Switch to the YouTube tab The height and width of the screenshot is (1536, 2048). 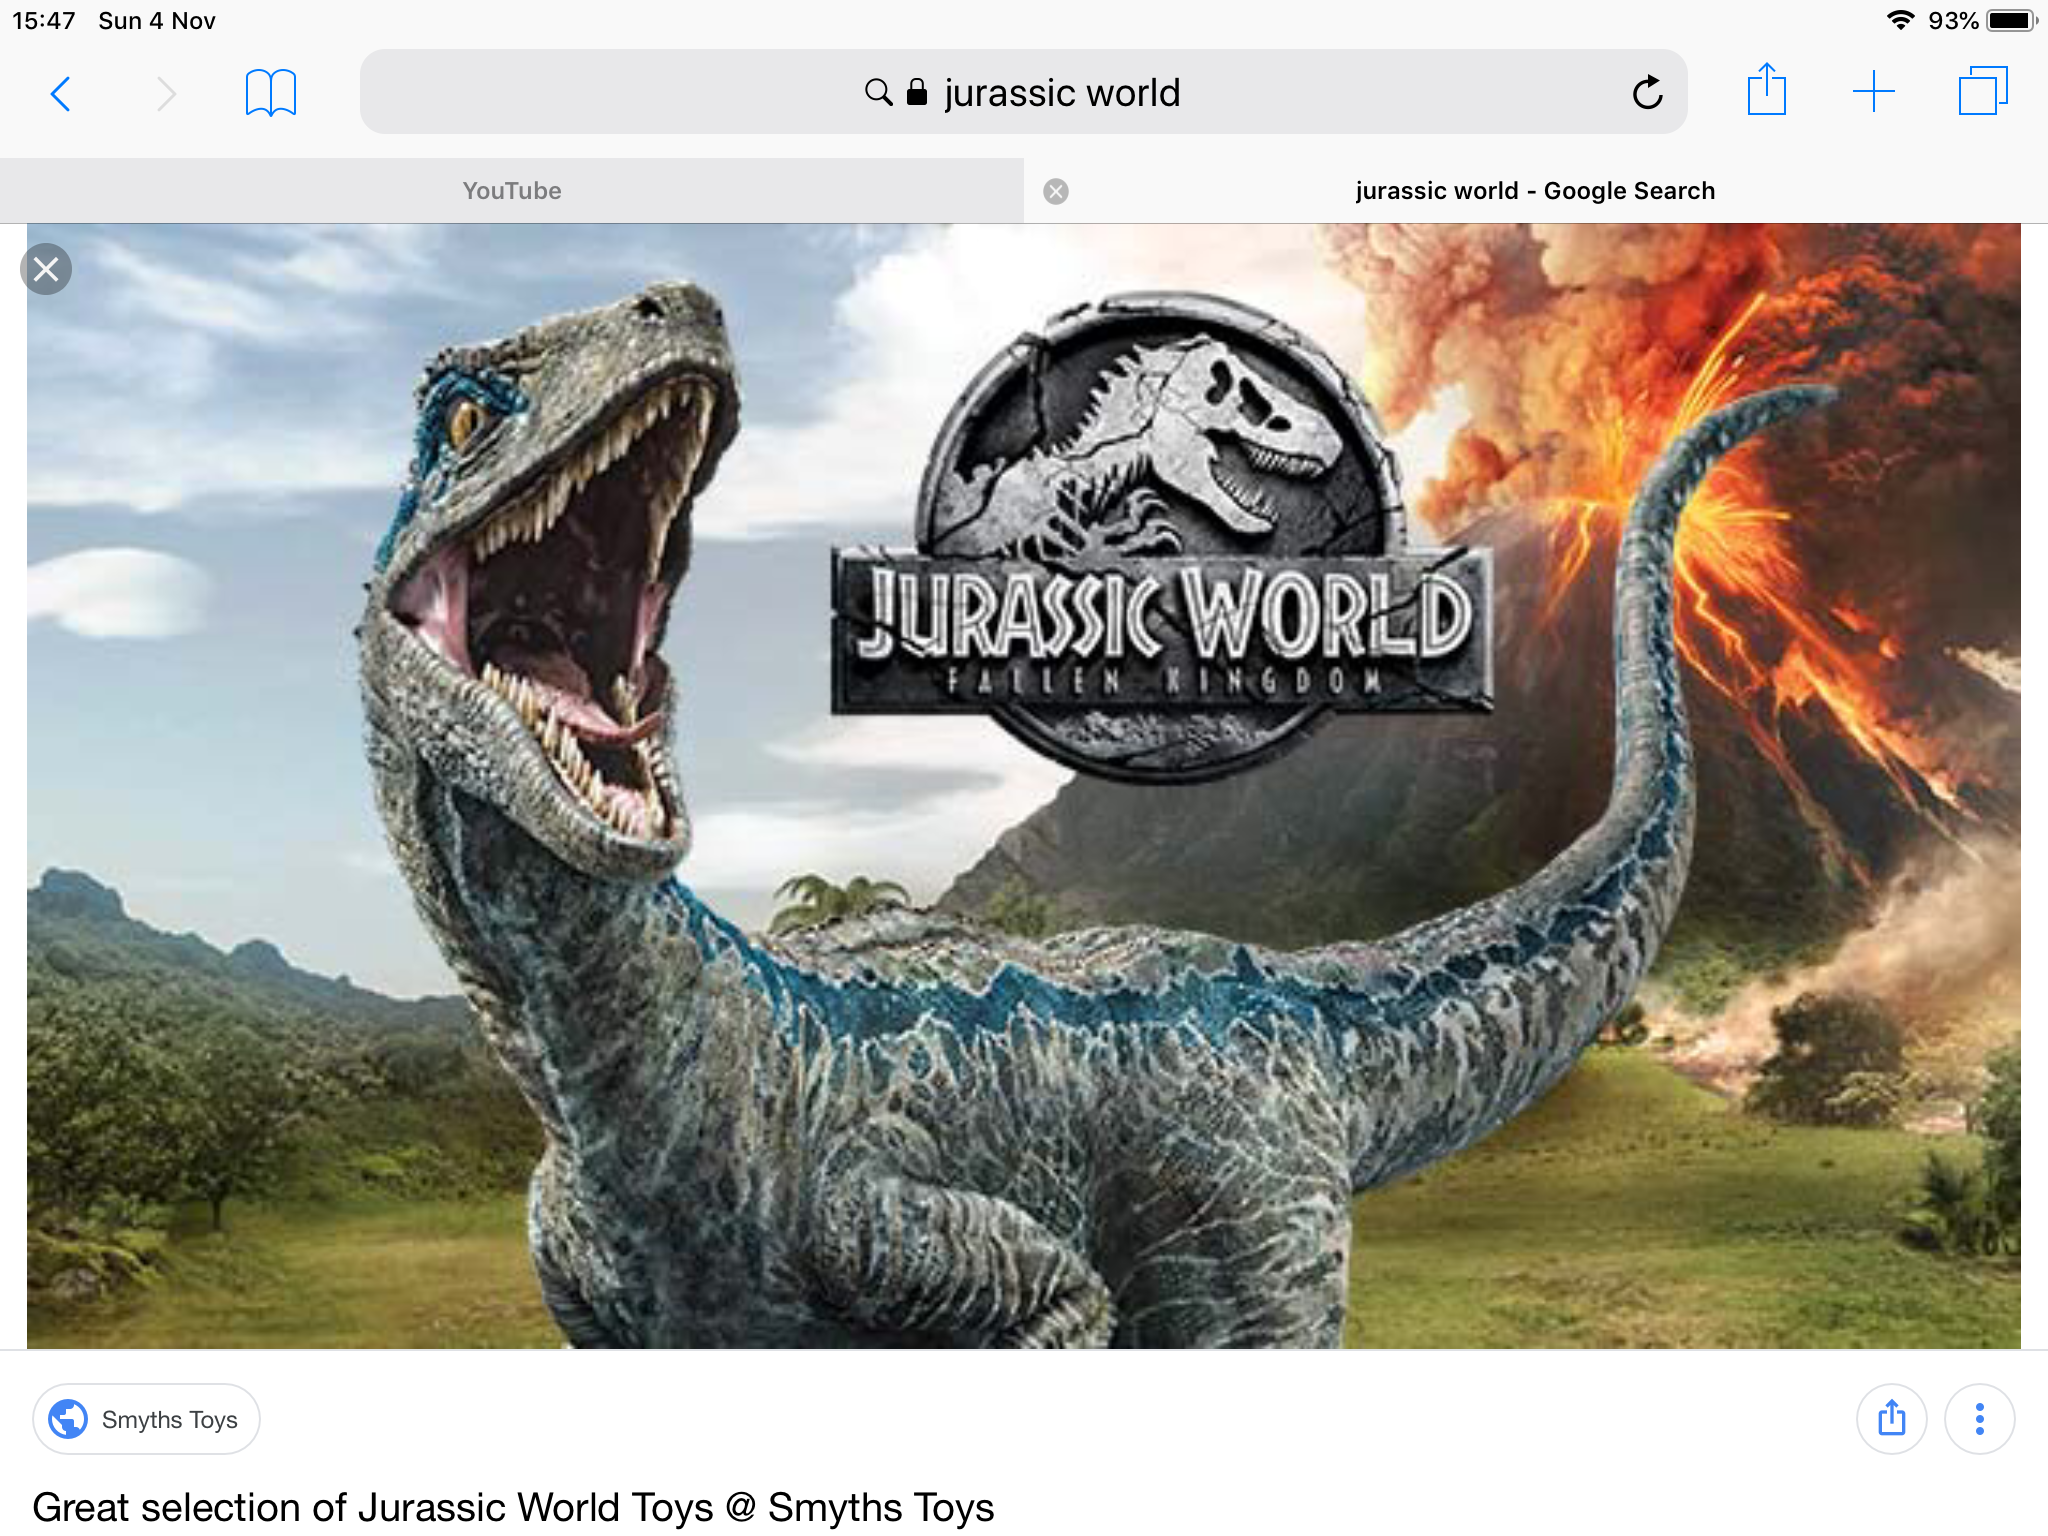[x=512, y=191]
